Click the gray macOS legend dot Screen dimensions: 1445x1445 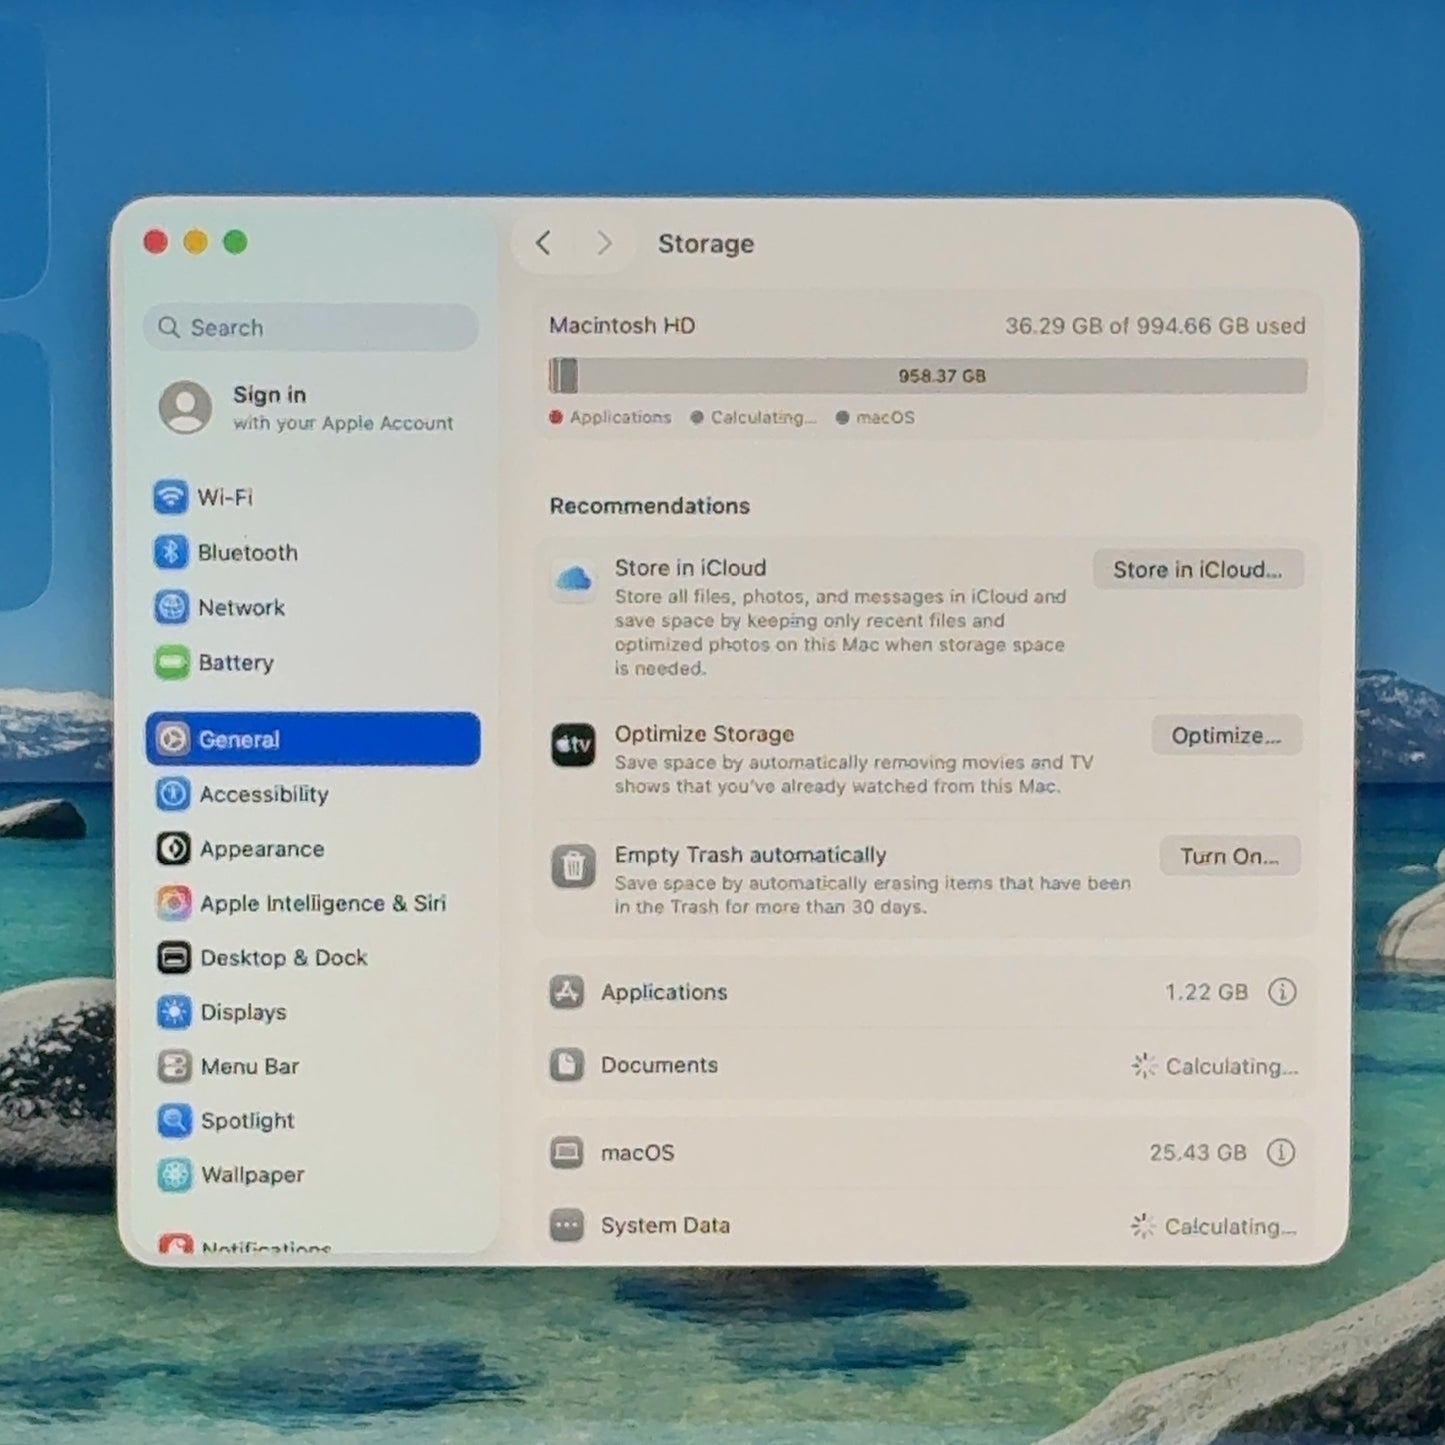pos(842,417)
